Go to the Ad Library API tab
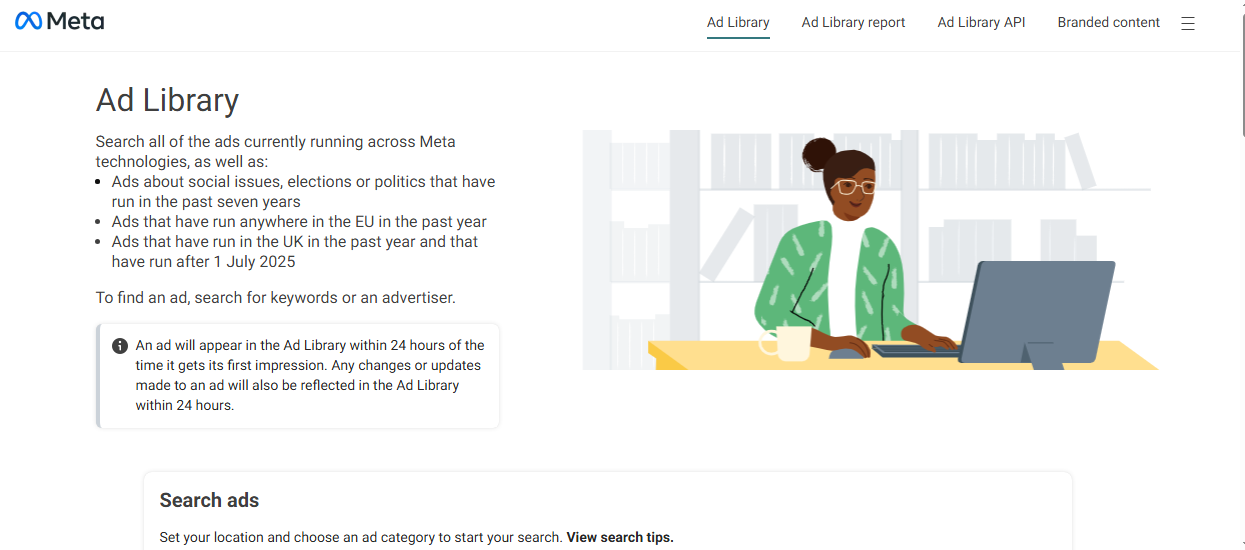 tap(981, 22)
